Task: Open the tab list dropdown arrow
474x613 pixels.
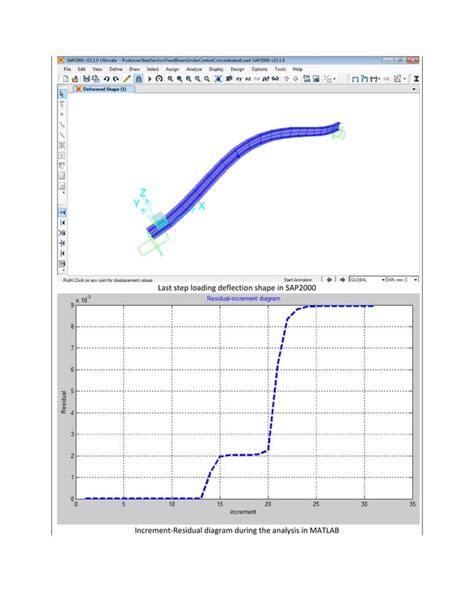Action: pyautogui.click(x=414, y=90)
